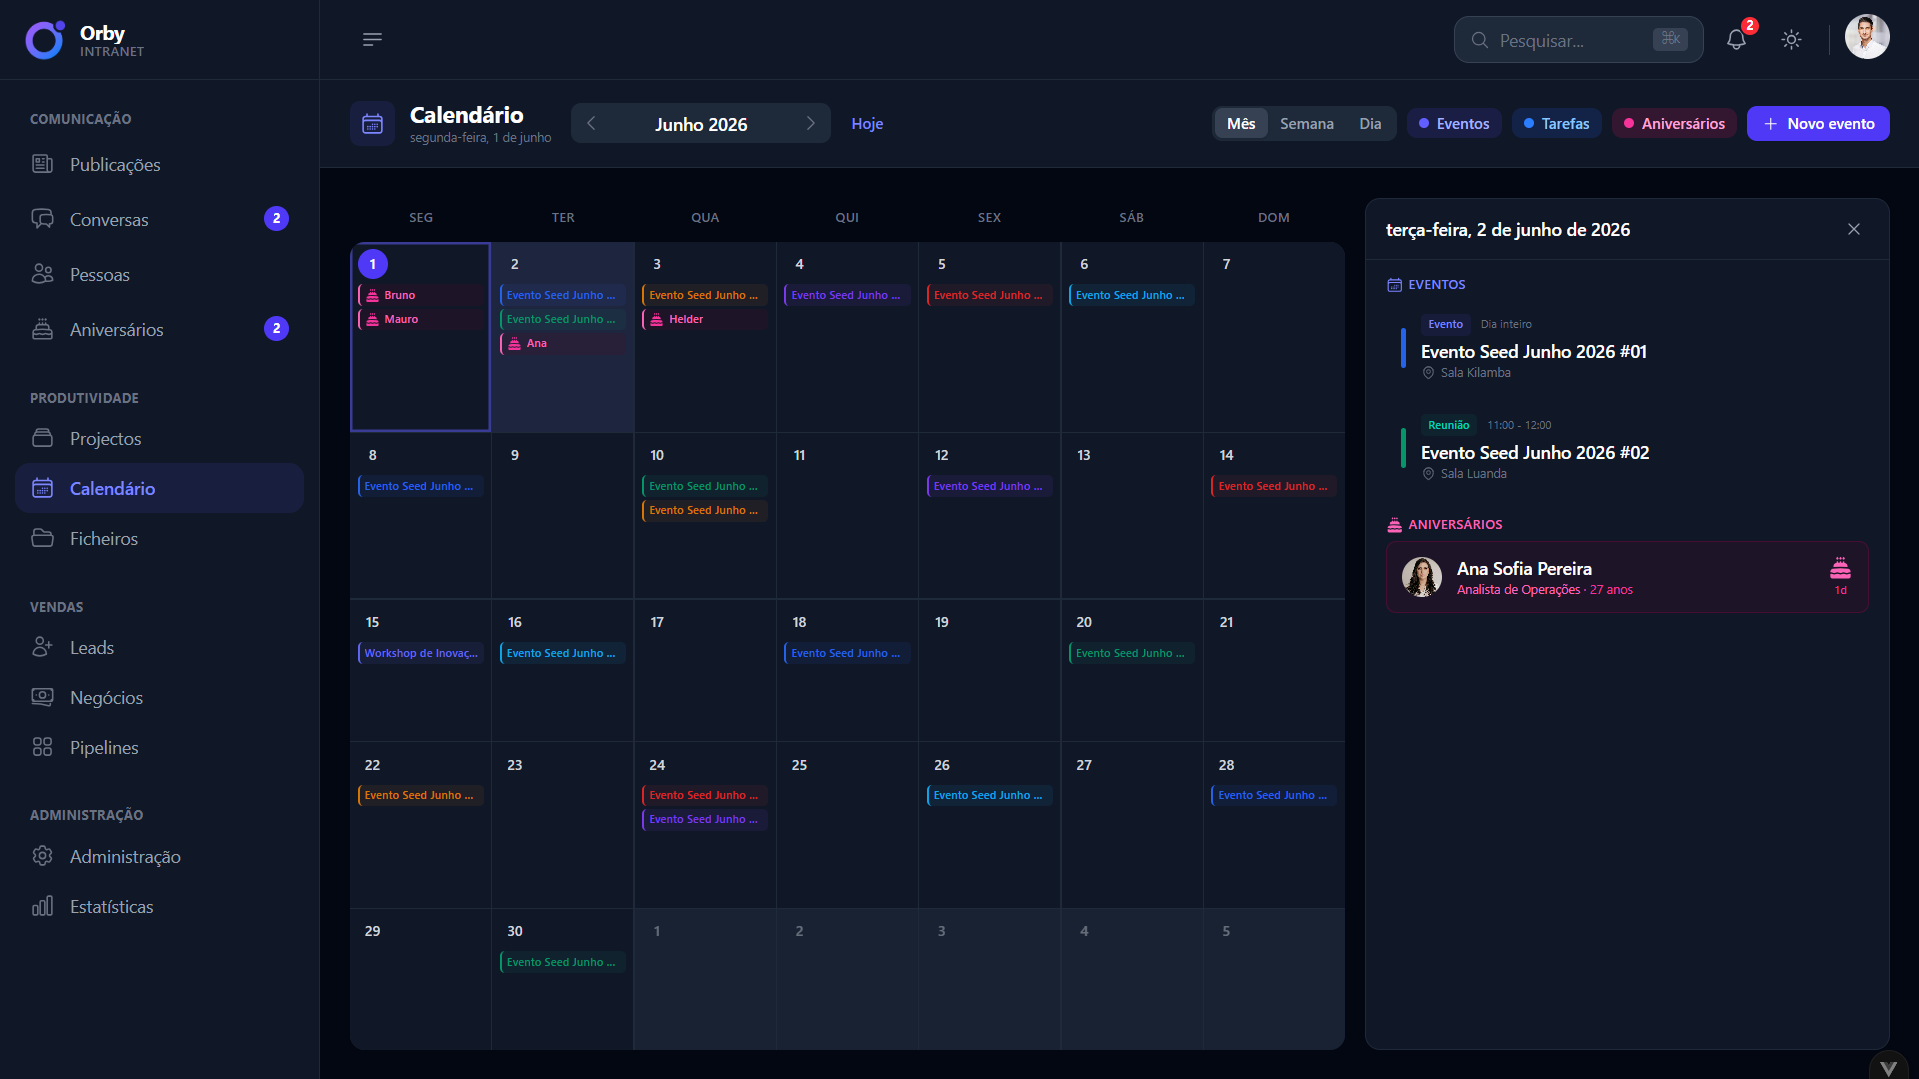Collapse sidebar with the menu icon
This screenshot has width=1919, height=1079.
(x=372, y=40)
